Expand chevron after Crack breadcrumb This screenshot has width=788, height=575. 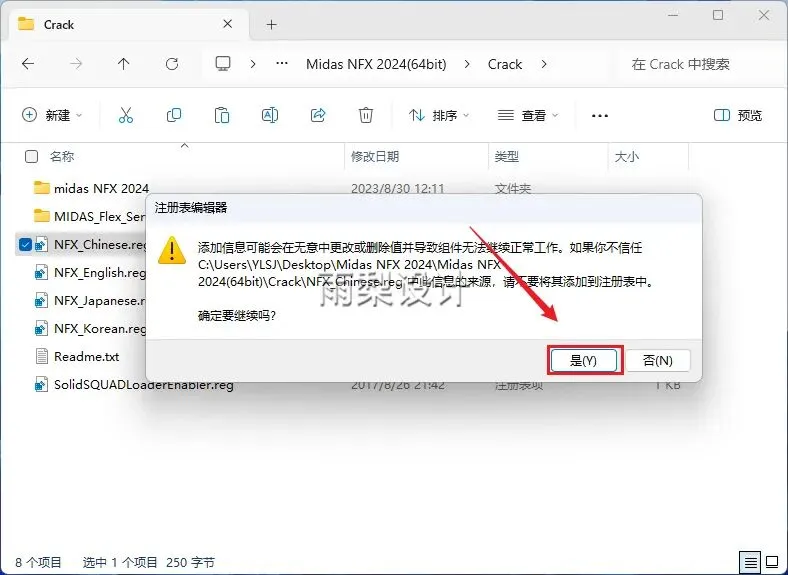click(x=544, y=64)
